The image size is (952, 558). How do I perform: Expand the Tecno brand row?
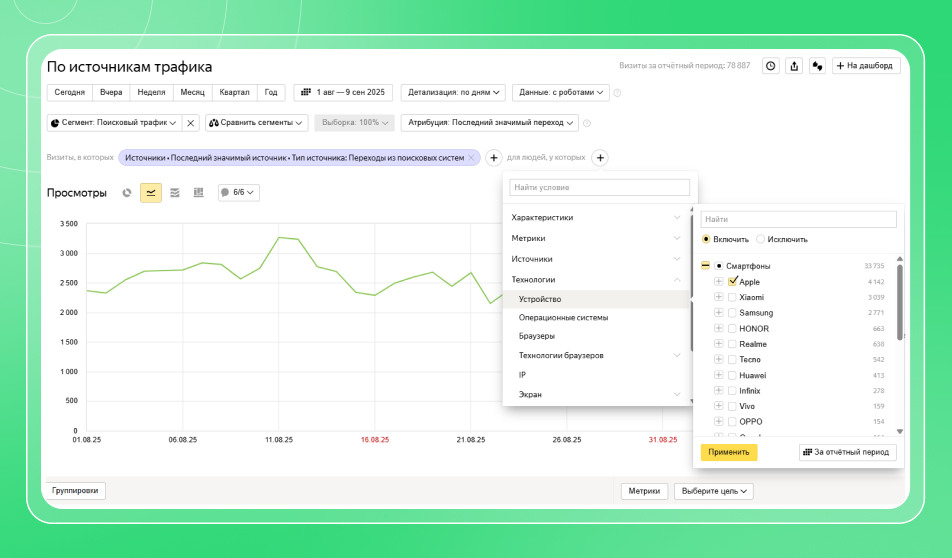pos(718,359)
